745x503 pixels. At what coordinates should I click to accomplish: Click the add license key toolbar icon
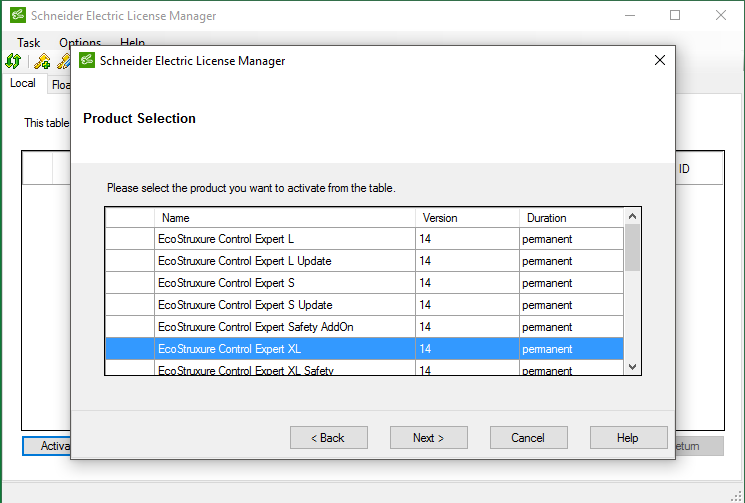pyautogui.click(x=42, y=61)
